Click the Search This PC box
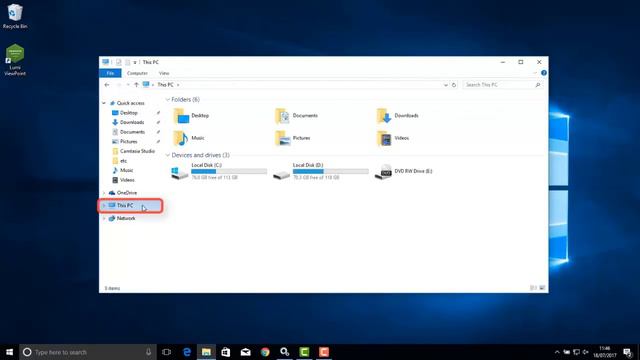Screen dimensions: 640x360 click(503, 85)
